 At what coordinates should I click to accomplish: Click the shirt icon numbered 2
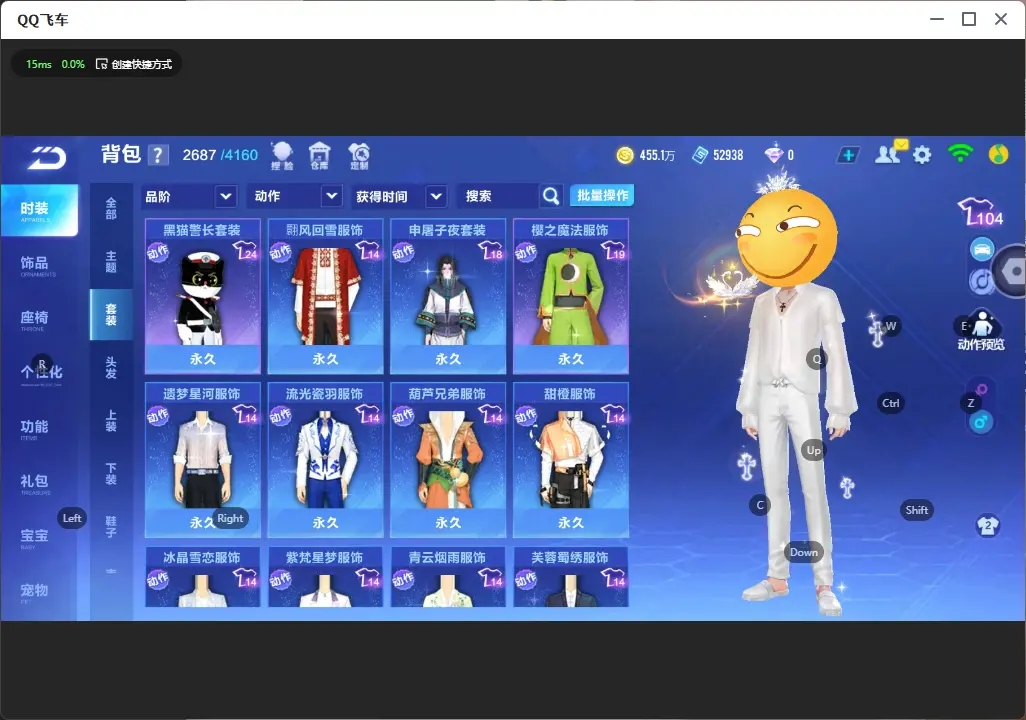(x=987, y=526)
